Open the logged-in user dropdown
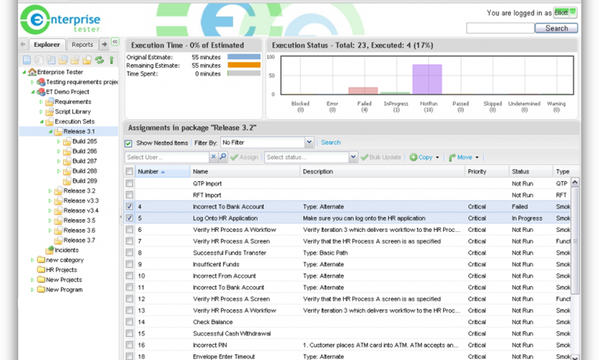The width and height of the screenshot is (600, 360). 565,13
